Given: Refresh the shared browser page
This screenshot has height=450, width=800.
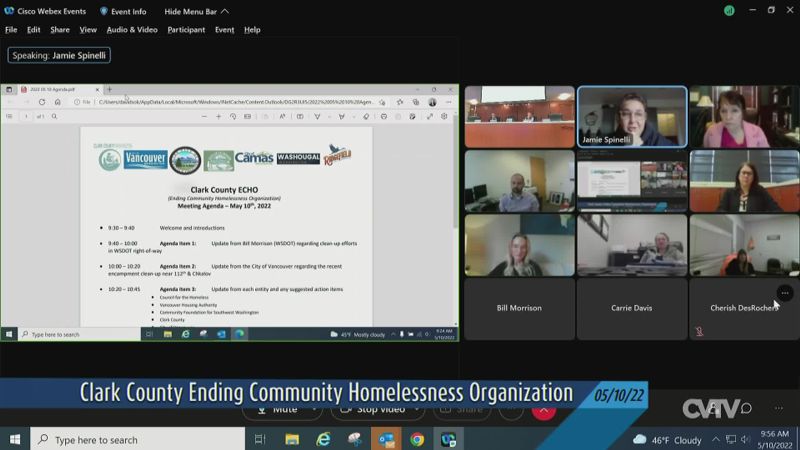Looking at the screenshot, I should pyautogui.click(x=42, y=102).
